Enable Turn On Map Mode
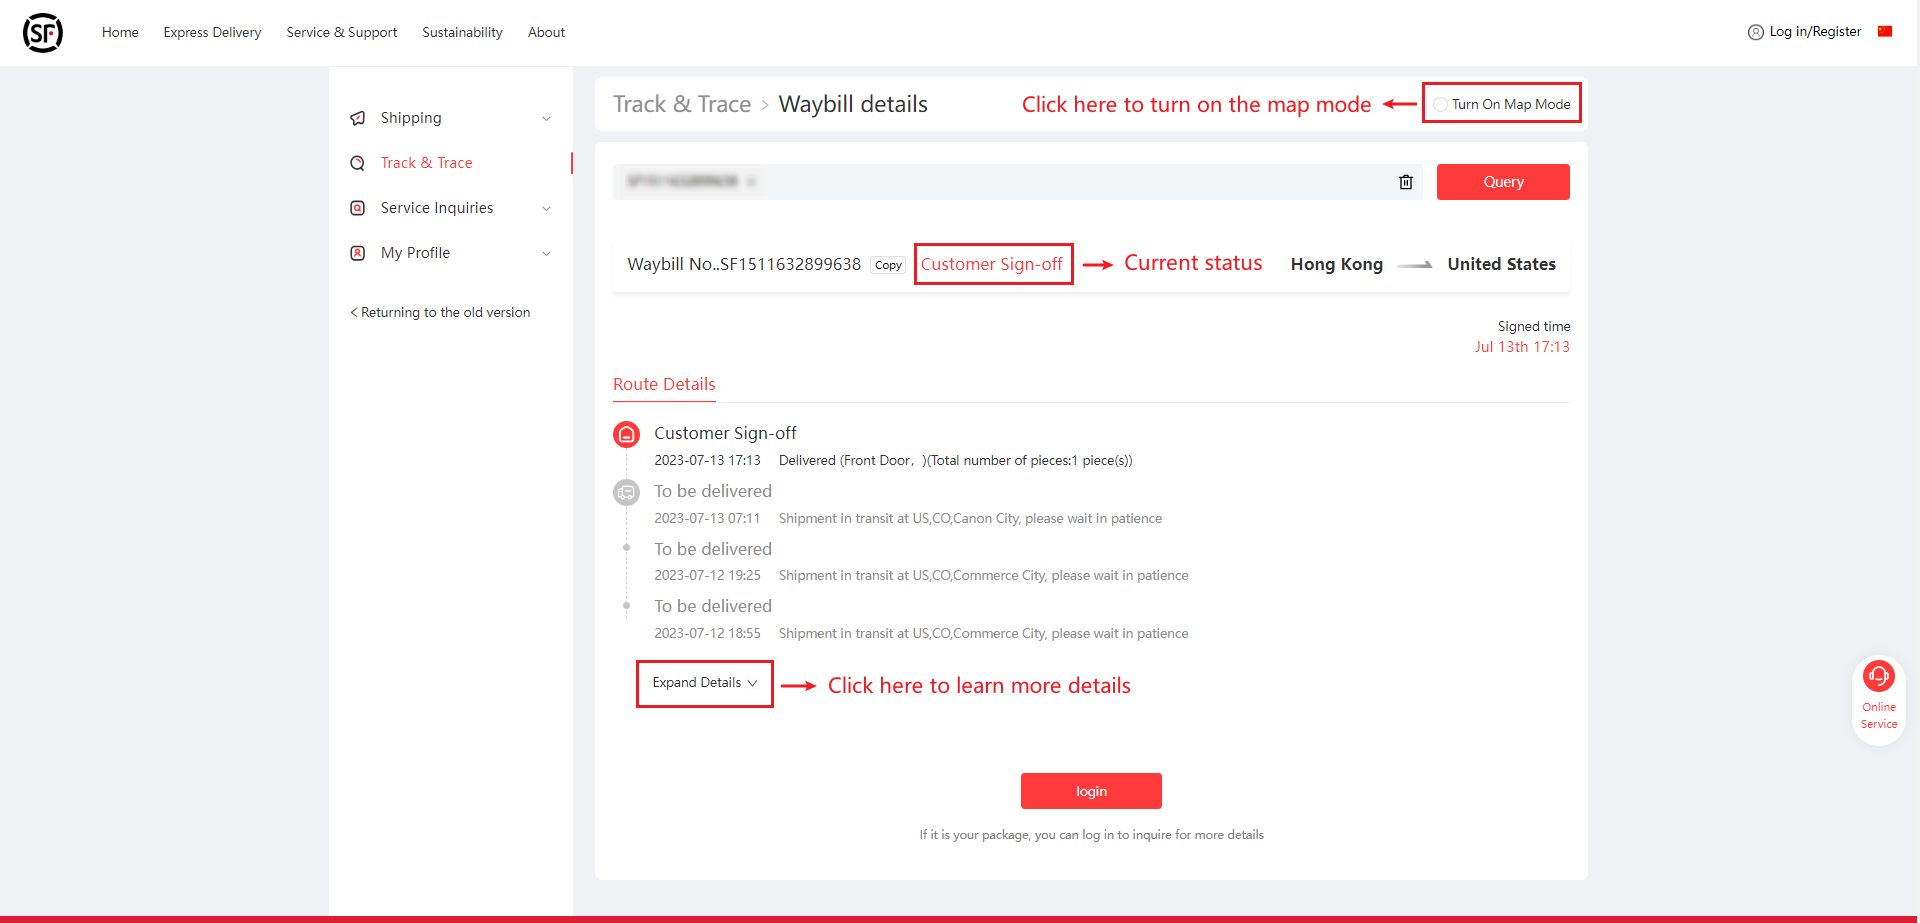 (1440, 104)
